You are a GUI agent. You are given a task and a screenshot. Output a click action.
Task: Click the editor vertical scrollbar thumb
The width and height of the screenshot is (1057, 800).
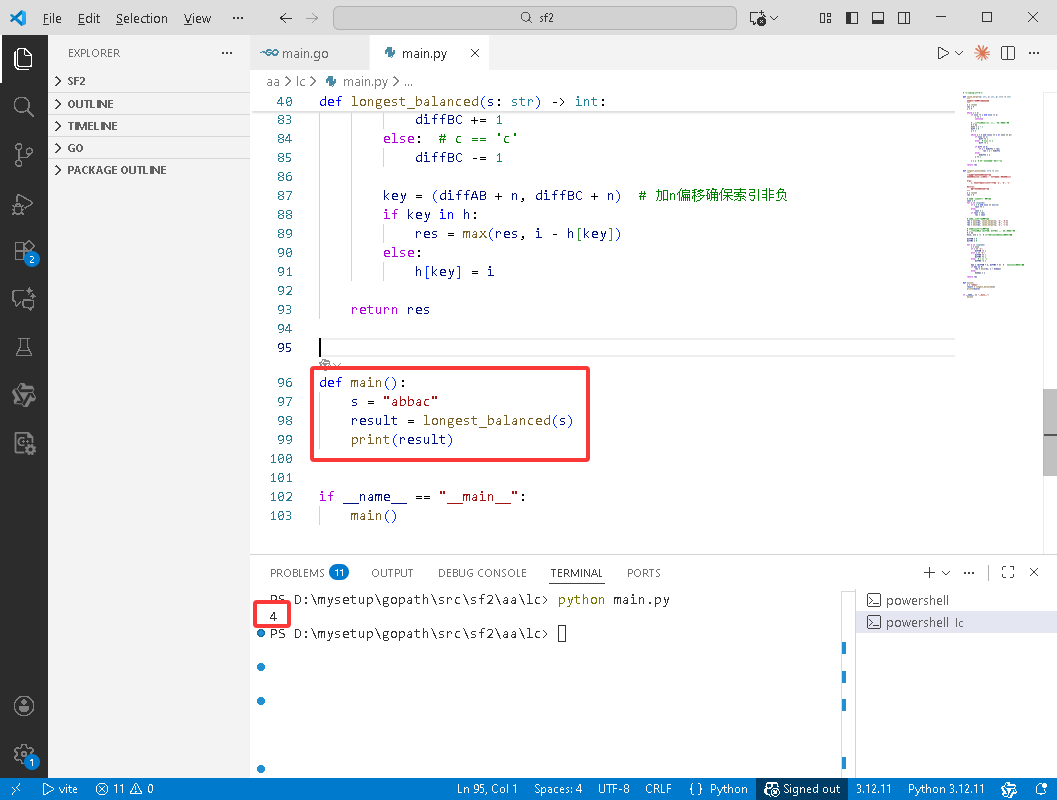pos(1050,433)
